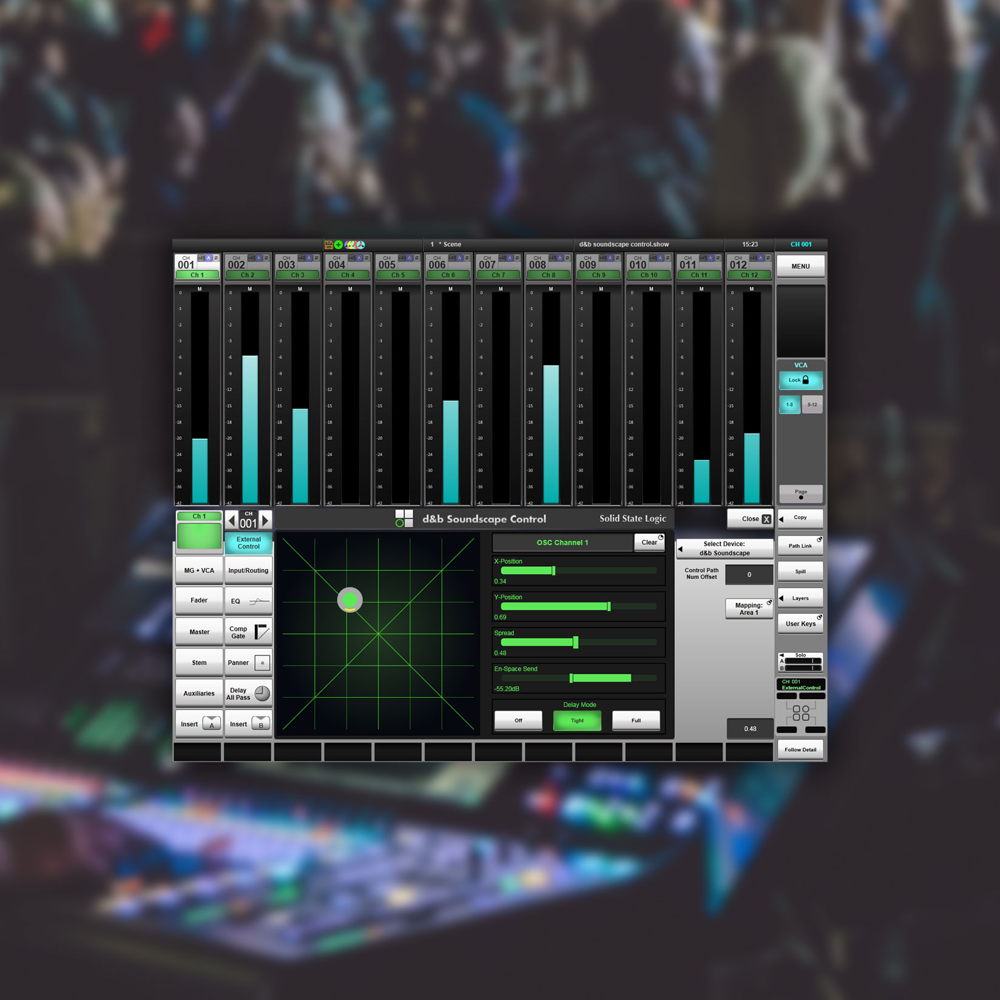Select channel 006 header

click(x=448, y=267)
